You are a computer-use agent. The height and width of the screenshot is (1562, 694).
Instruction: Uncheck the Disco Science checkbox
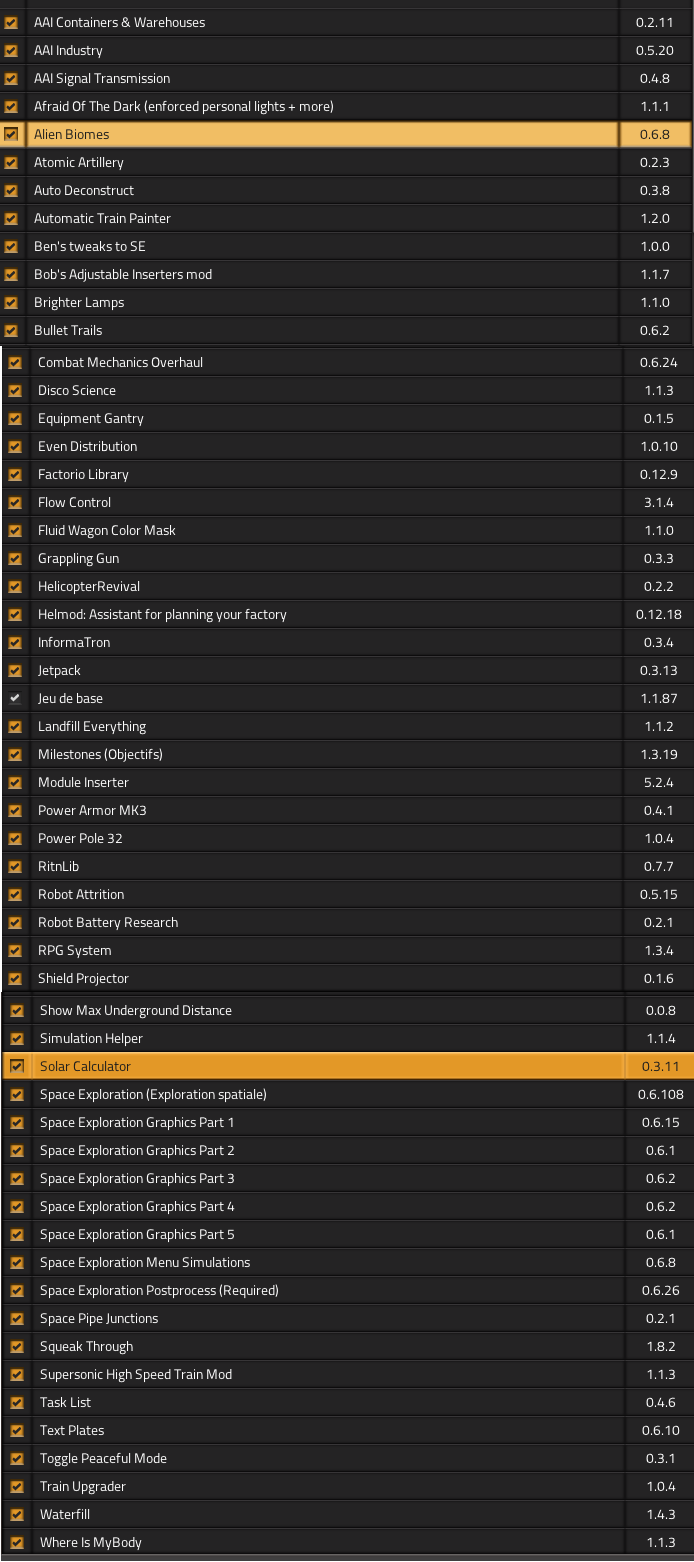pyautogui.click(x=15, y=390)
